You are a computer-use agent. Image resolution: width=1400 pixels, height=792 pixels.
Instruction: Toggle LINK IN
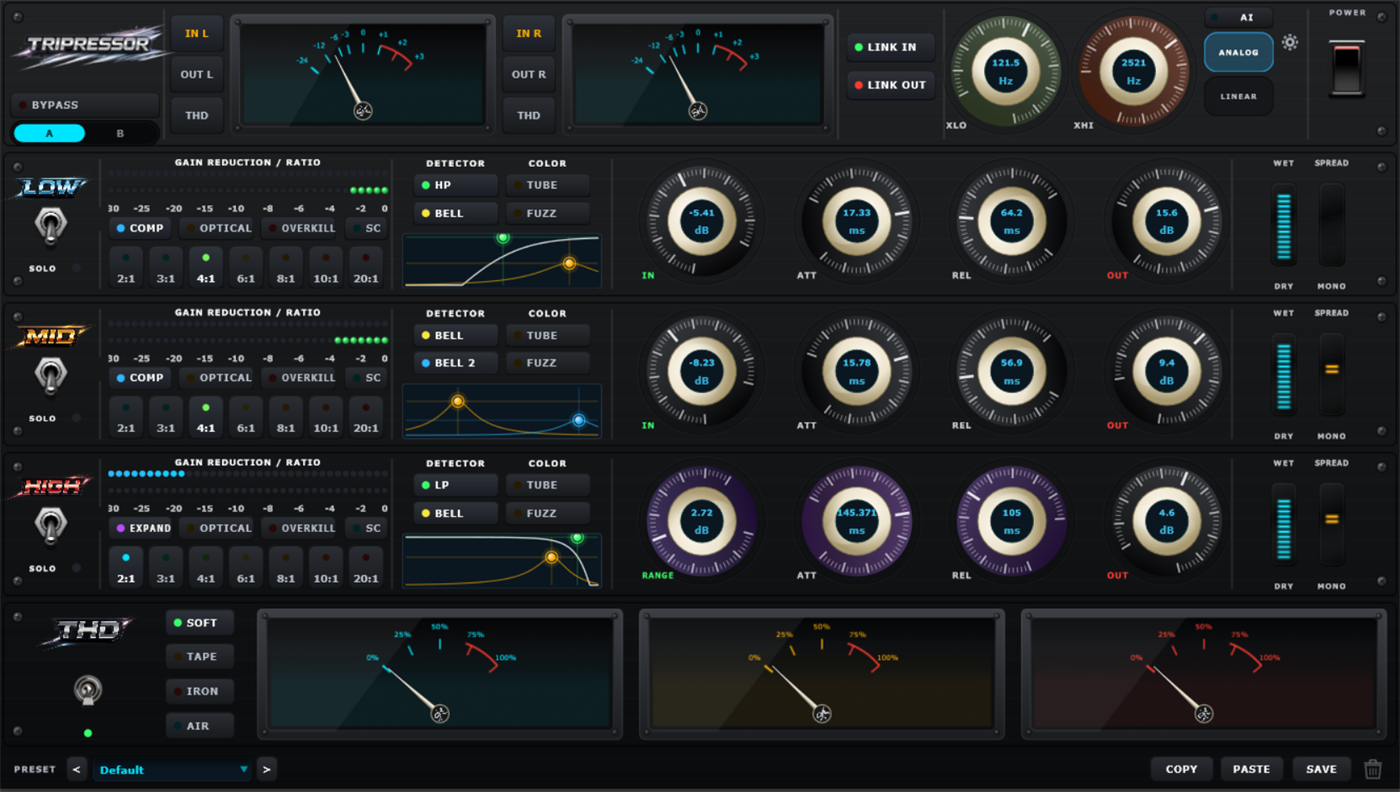point(891,48)
